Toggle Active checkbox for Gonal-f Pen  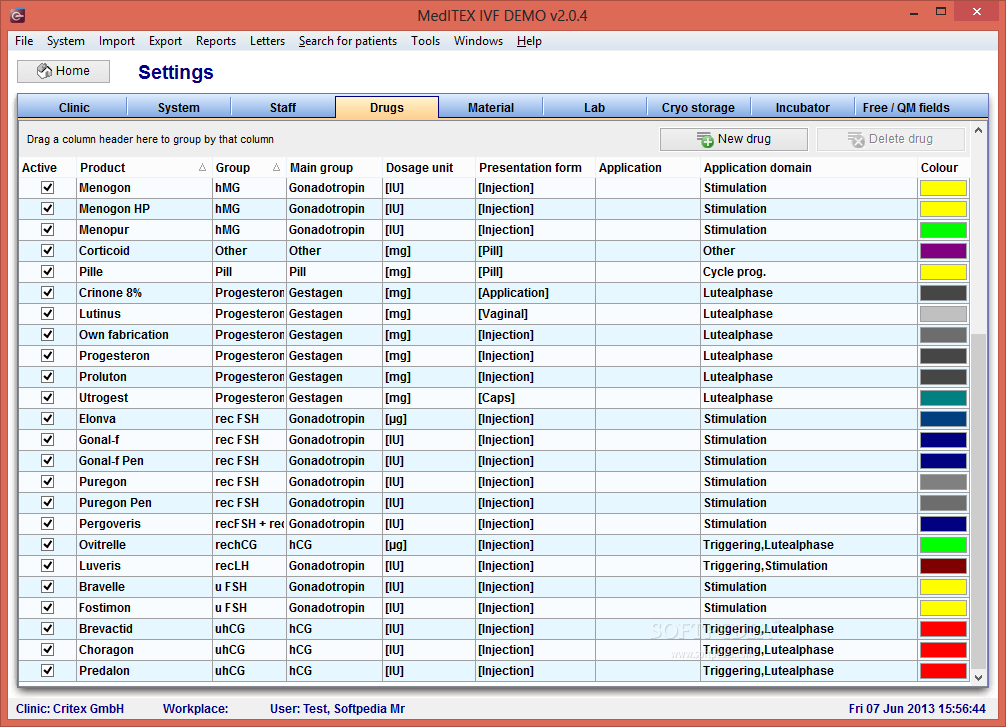tap(47, 460)
